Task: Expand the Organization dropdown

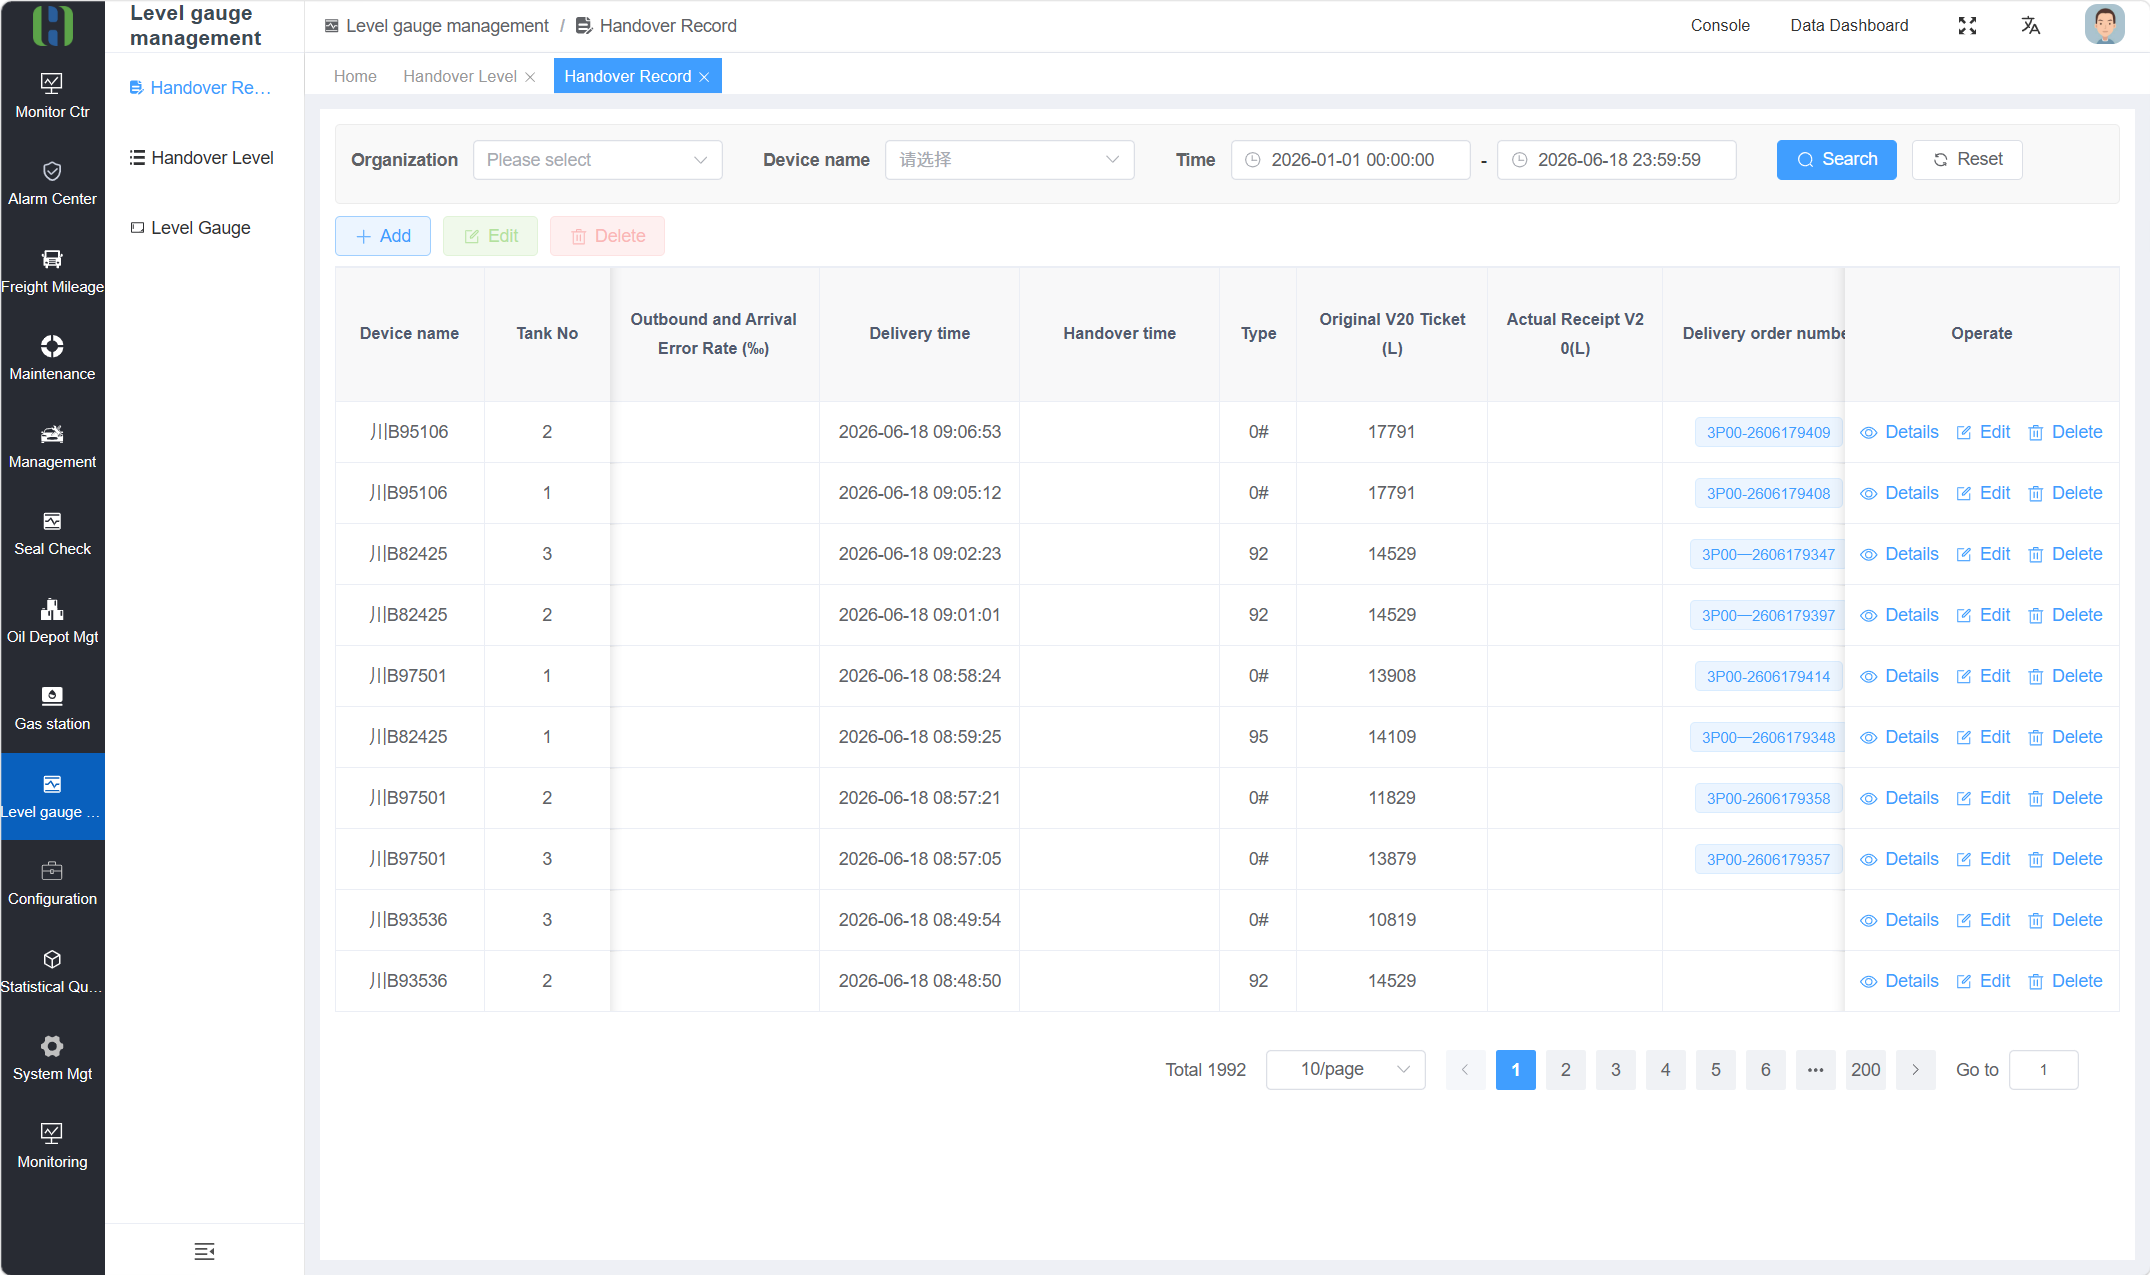Action: (x=597, y=160)
